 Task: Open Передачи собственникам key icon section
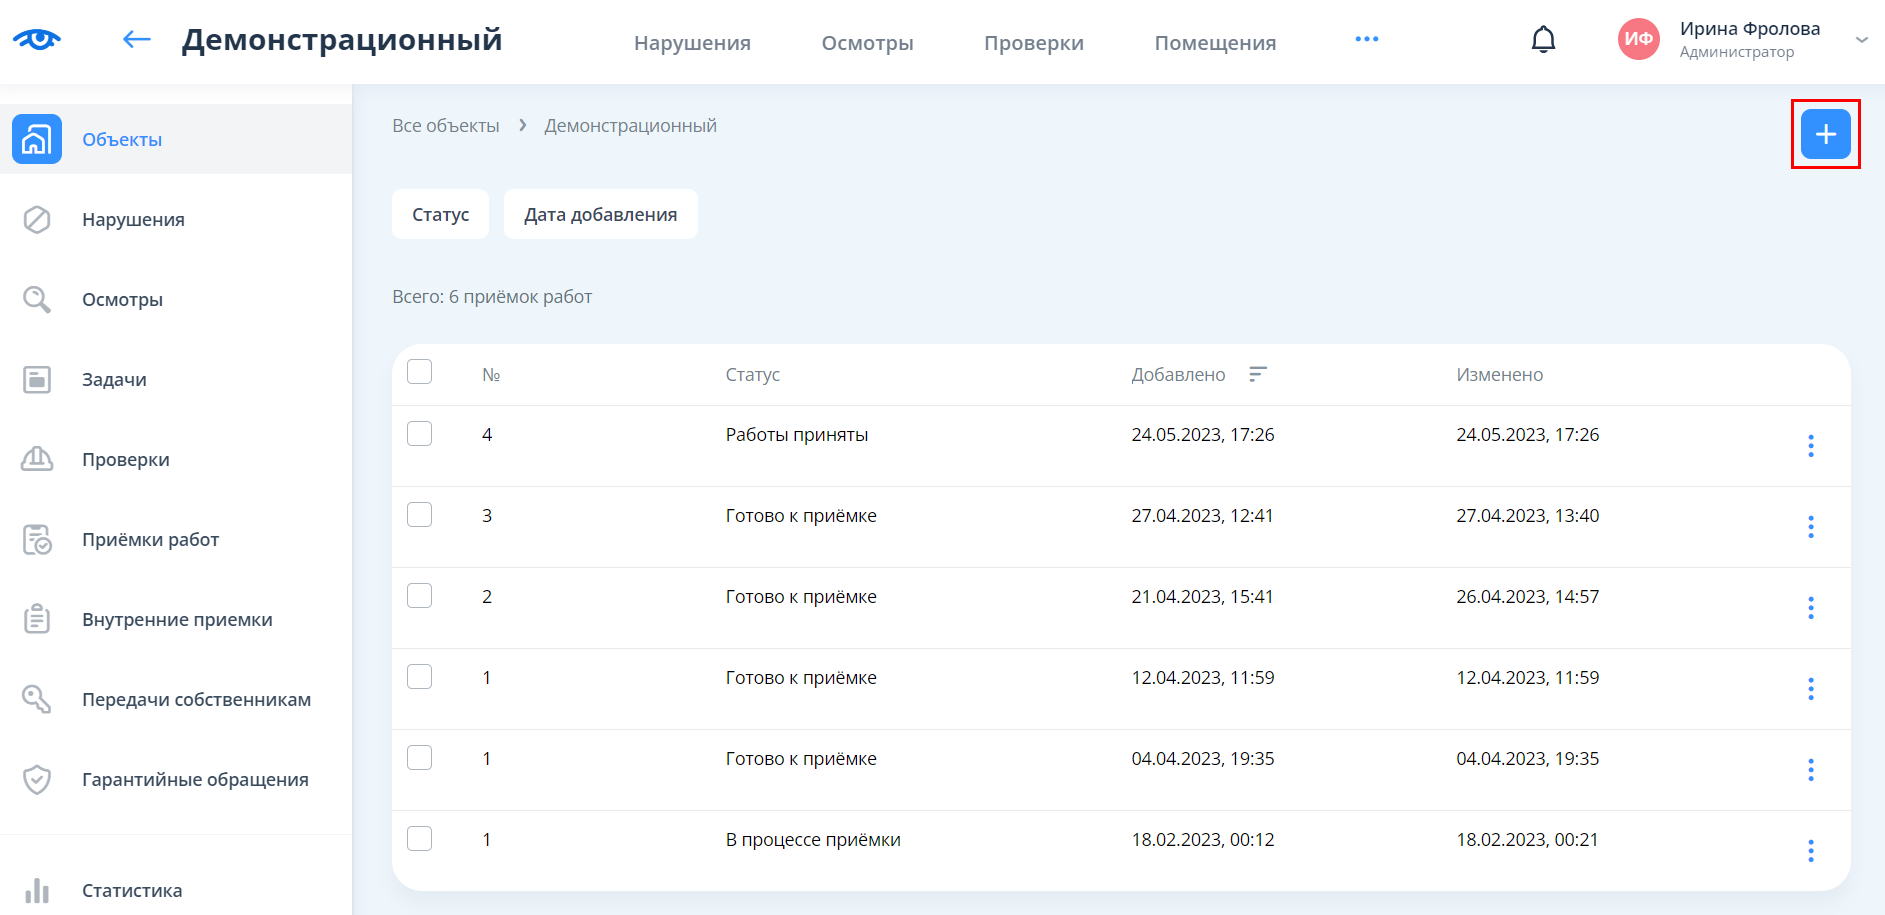pyautogui.click(x=37, y=700)
